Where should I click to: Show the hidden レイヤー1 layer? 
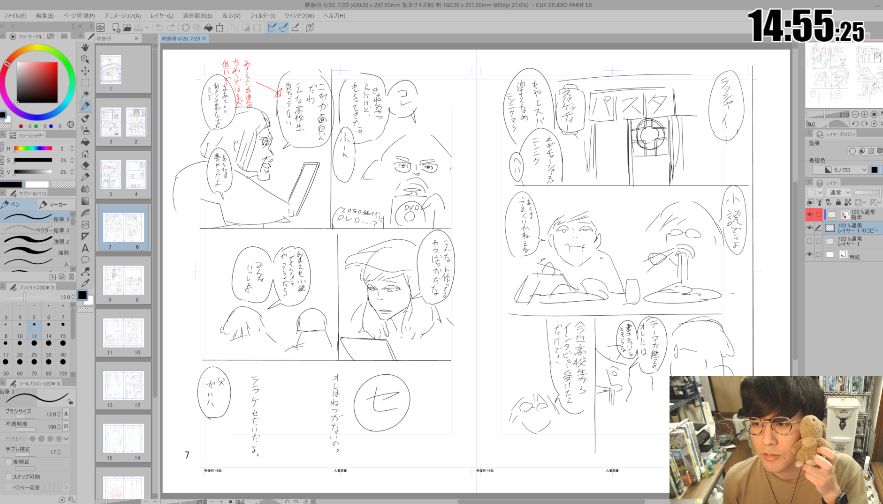tap(810, 241)
